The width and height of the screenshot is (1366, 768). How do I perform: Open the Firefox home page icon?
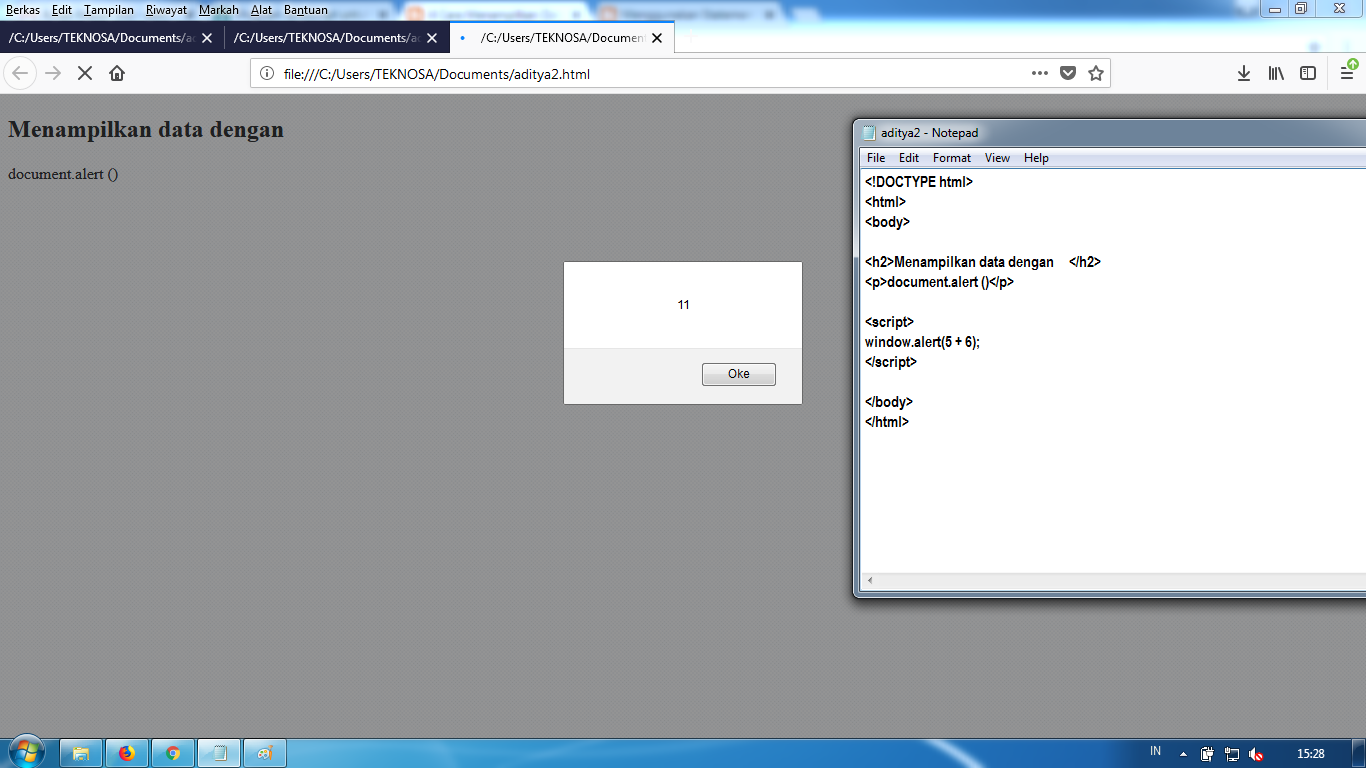point(117,73)
